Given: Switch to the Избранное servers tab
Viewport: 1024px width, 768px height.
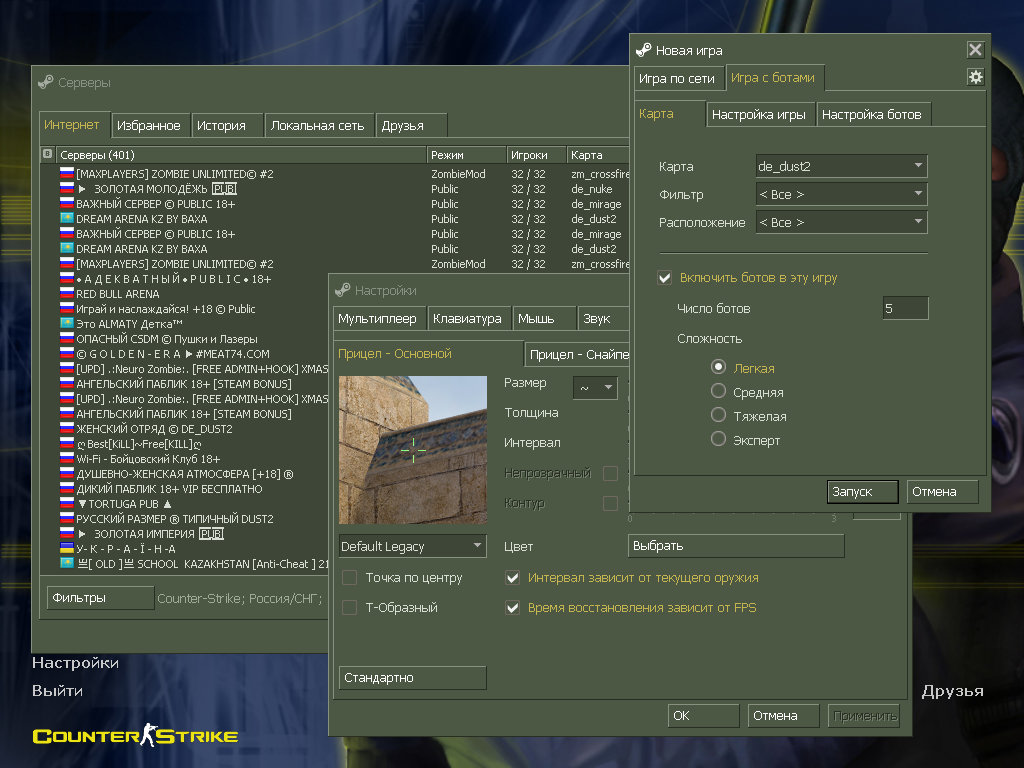Looking at the screenshot, I should point(149,125).
